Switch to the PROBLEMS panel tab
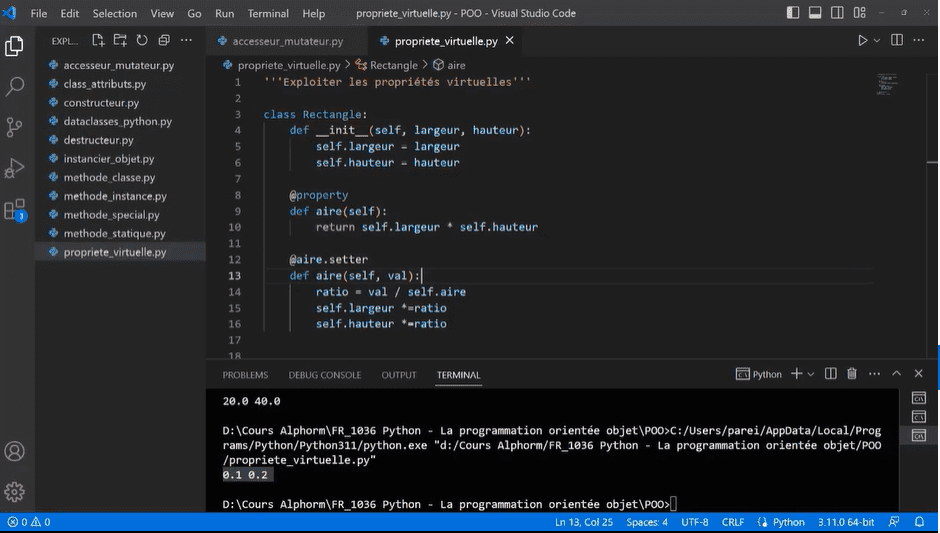The width and height of the screenshot is (940, 533). click(x=245, y=375)
